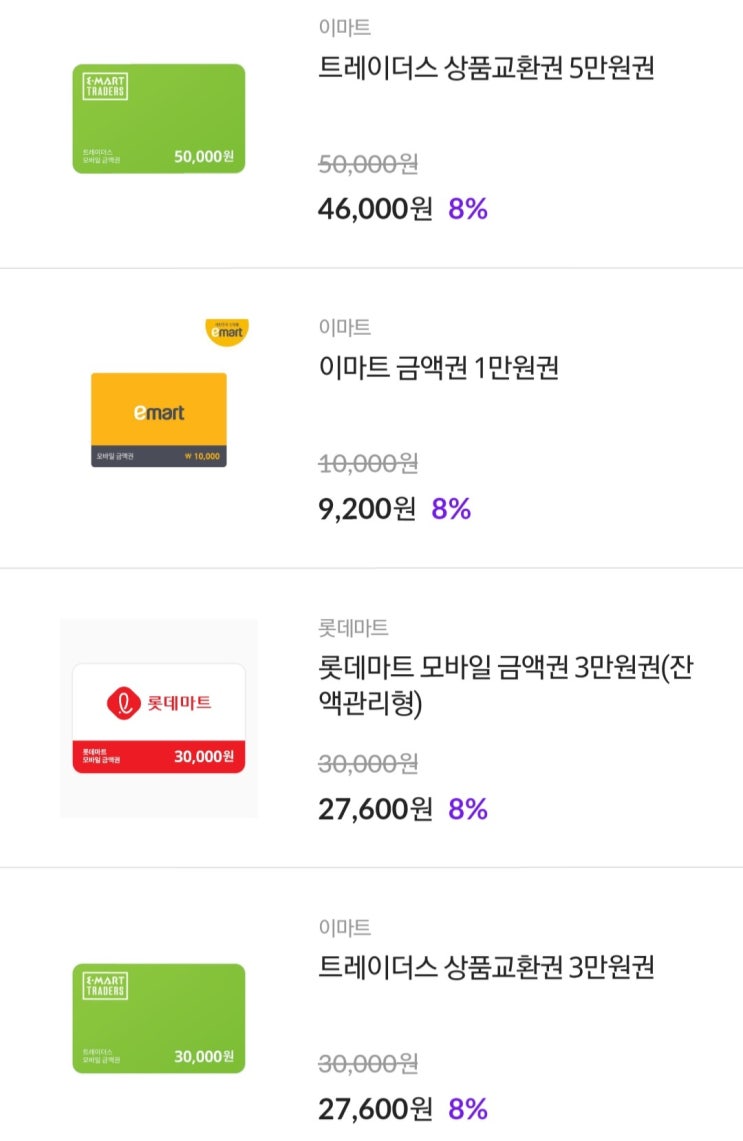The image size is (743, 1141).
Task: Click the 27,600원 price under 롯데마트 voucher
Action: click(375, 808)
